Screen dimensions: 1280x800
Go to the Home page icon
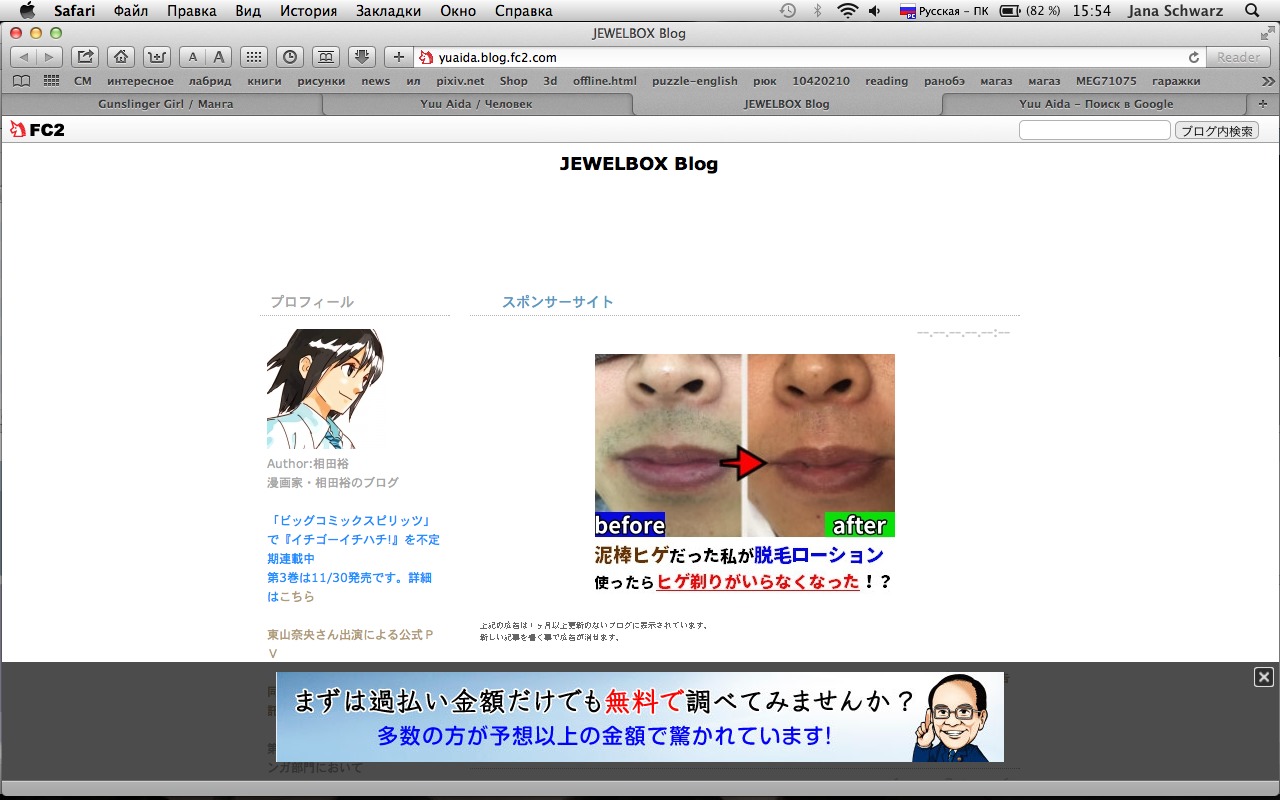coord(121,57)
